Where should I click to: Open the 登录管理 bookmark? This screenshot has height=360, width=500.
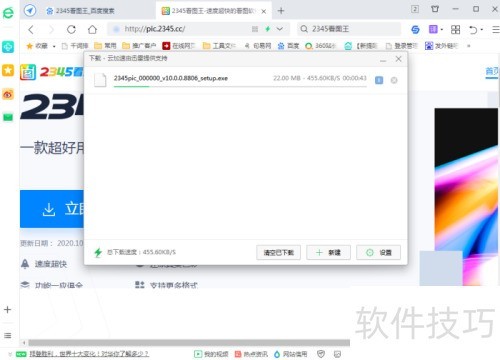click(x=402, y=46)
